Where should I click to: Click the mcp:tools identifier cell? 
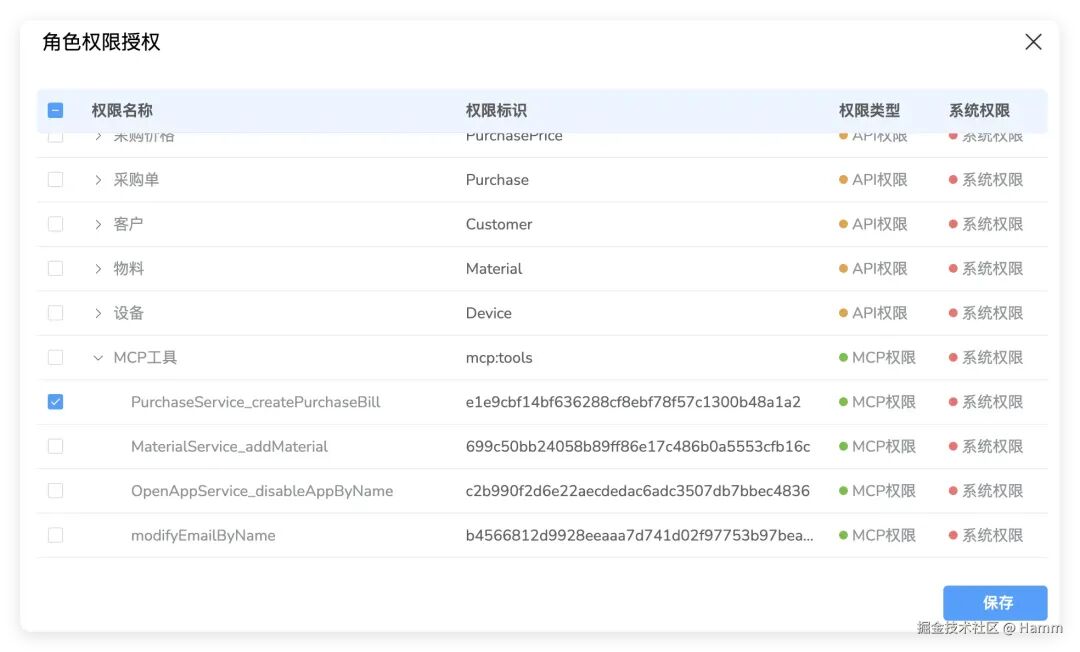coord(499,358)
